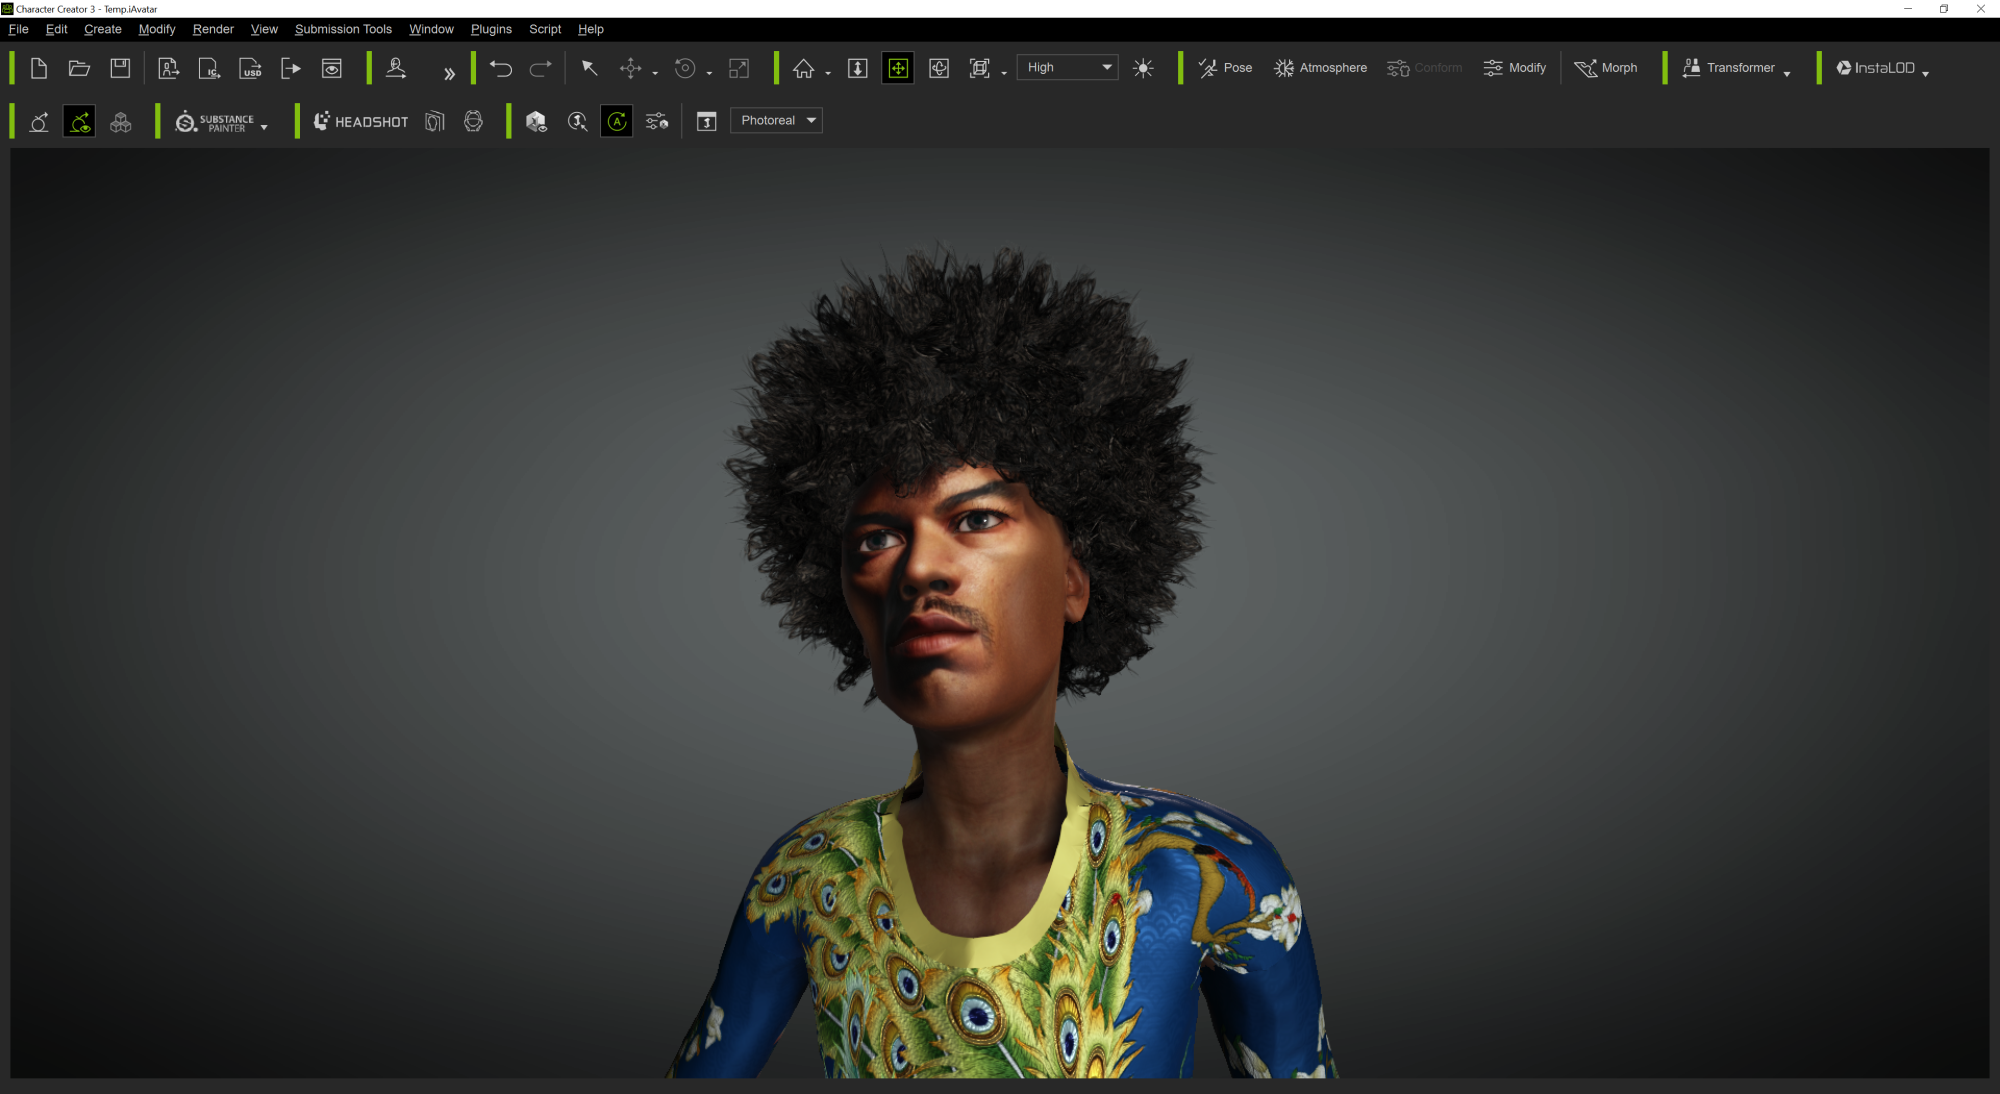
Task: Click the USD export icon
Action: [x=250, y=68]
